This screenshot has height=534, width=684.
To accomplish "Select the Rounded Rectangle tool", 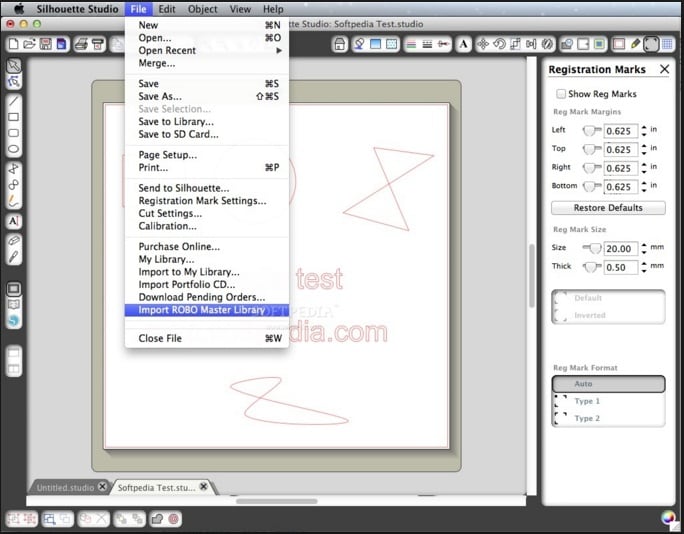I will [x=14, y=133].
